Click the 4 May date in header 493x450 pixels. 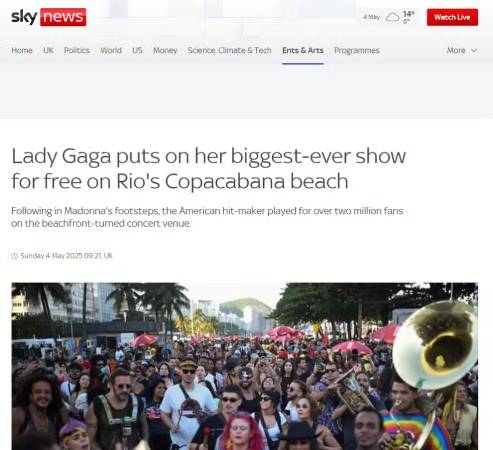[x=372, y=17]
